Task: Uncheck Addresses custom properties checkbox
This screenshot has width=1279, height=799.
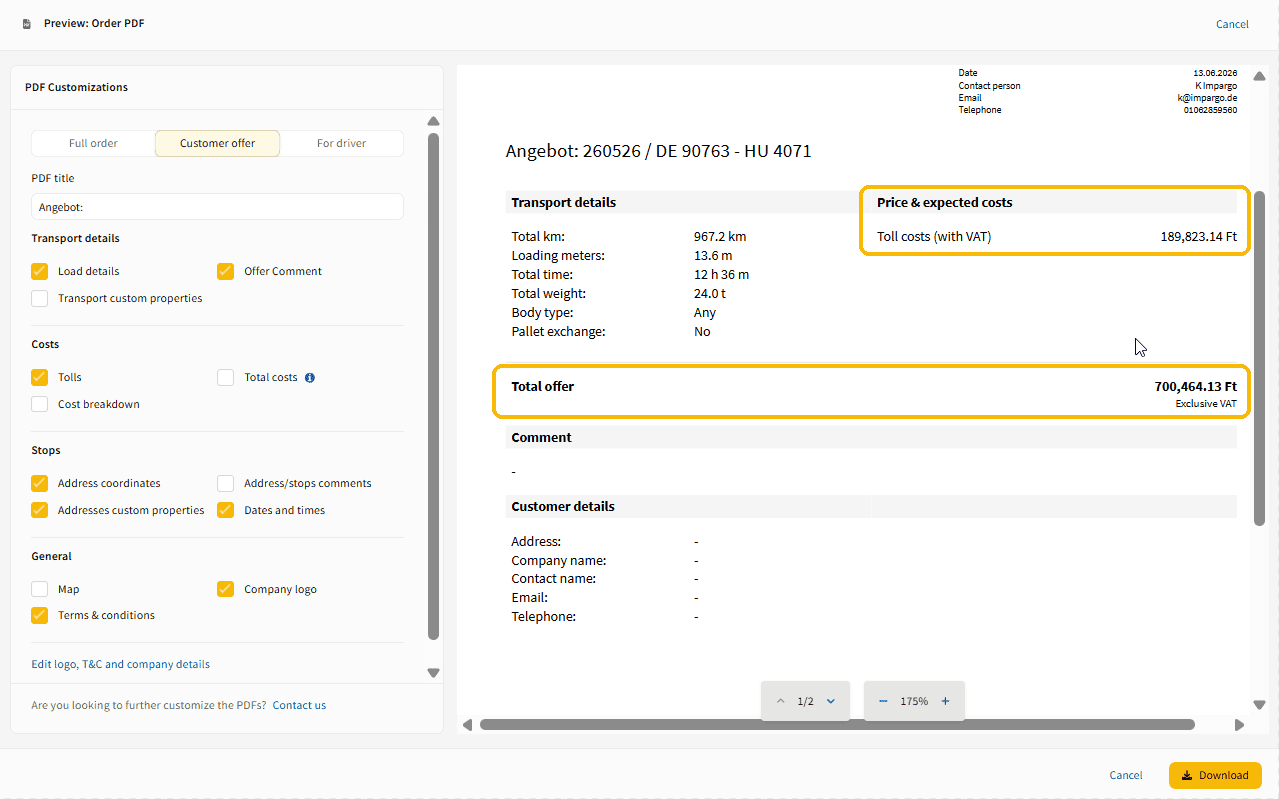Action: tap(39, 510)
